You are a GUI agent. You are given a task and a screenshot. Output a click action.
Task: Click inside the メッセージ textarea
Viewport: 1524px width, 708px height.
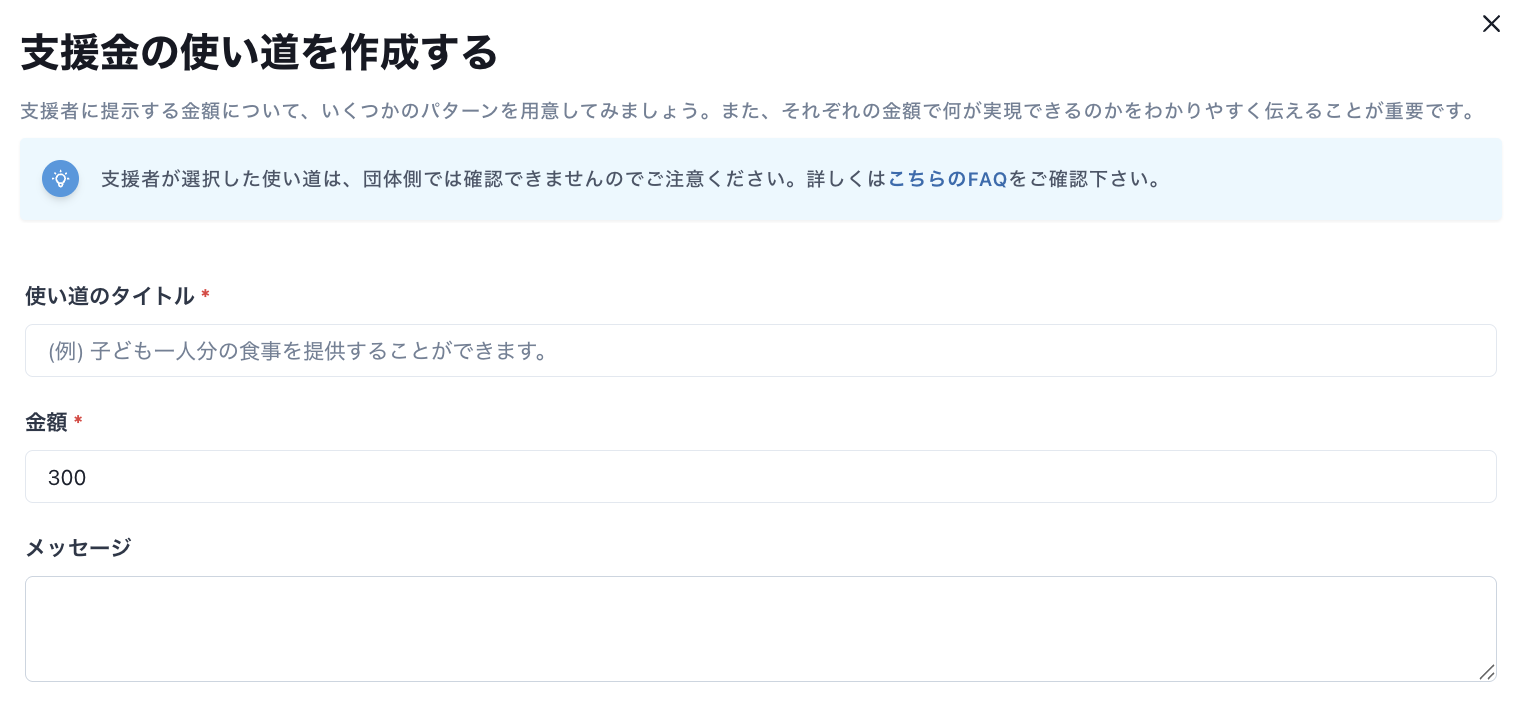point(760,628)
